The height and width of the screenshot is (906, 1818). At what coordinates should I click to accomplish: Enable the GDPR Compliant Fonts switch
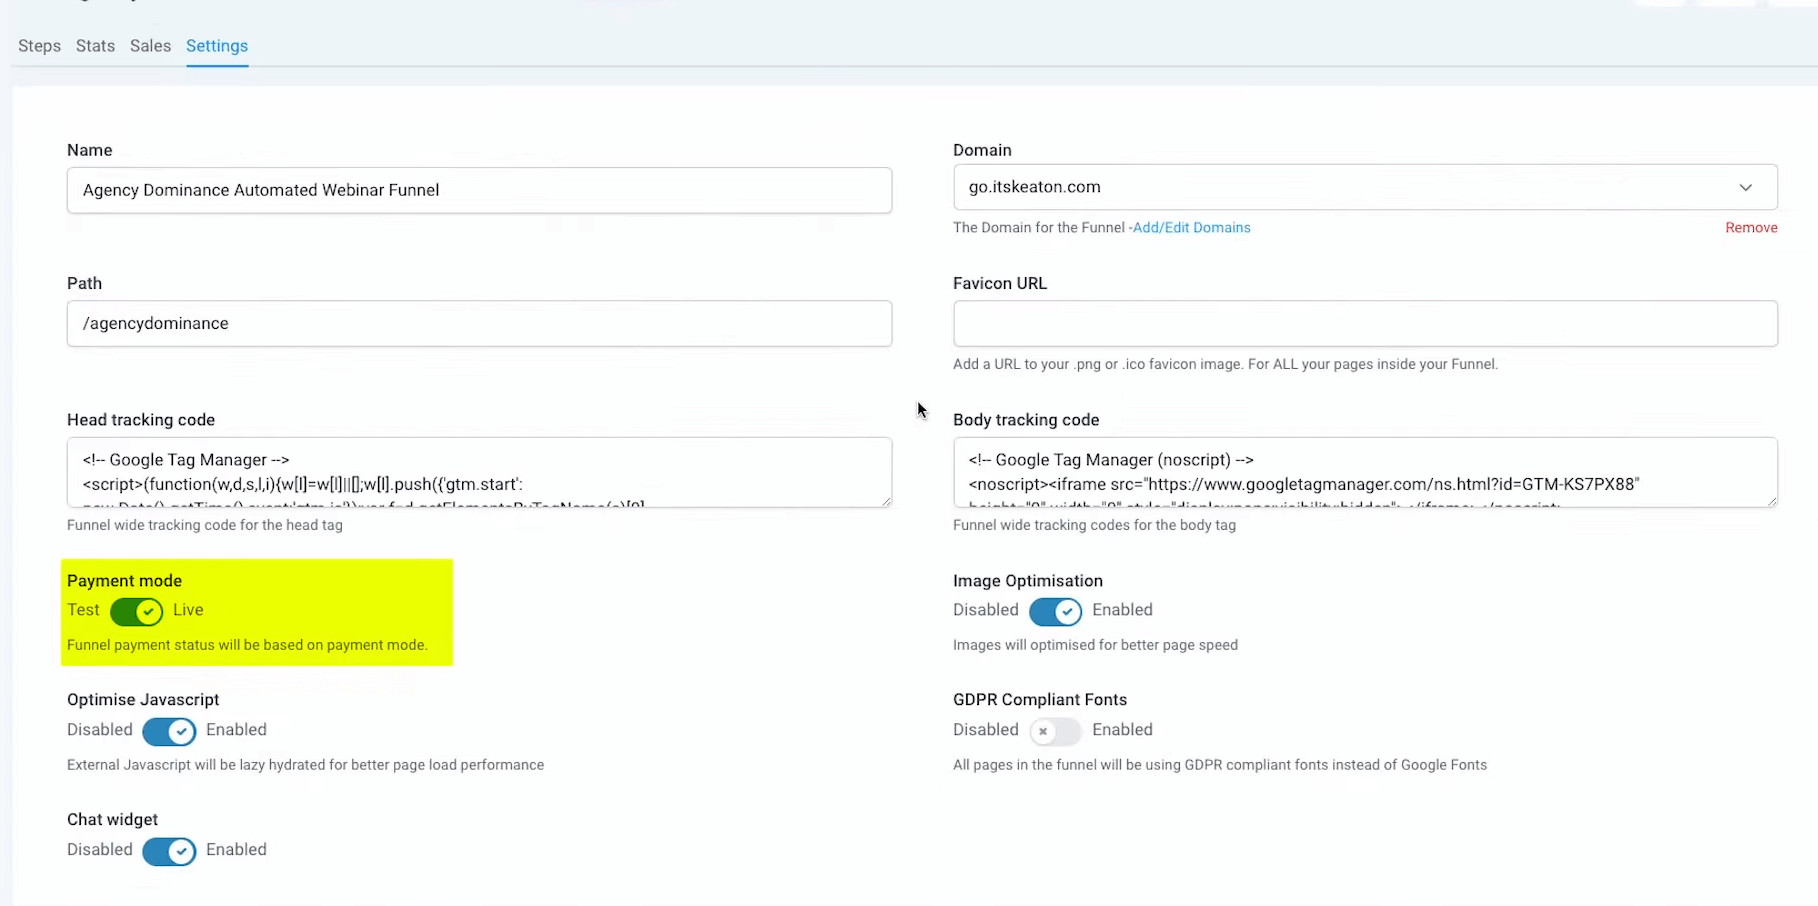click(1055, 731)
